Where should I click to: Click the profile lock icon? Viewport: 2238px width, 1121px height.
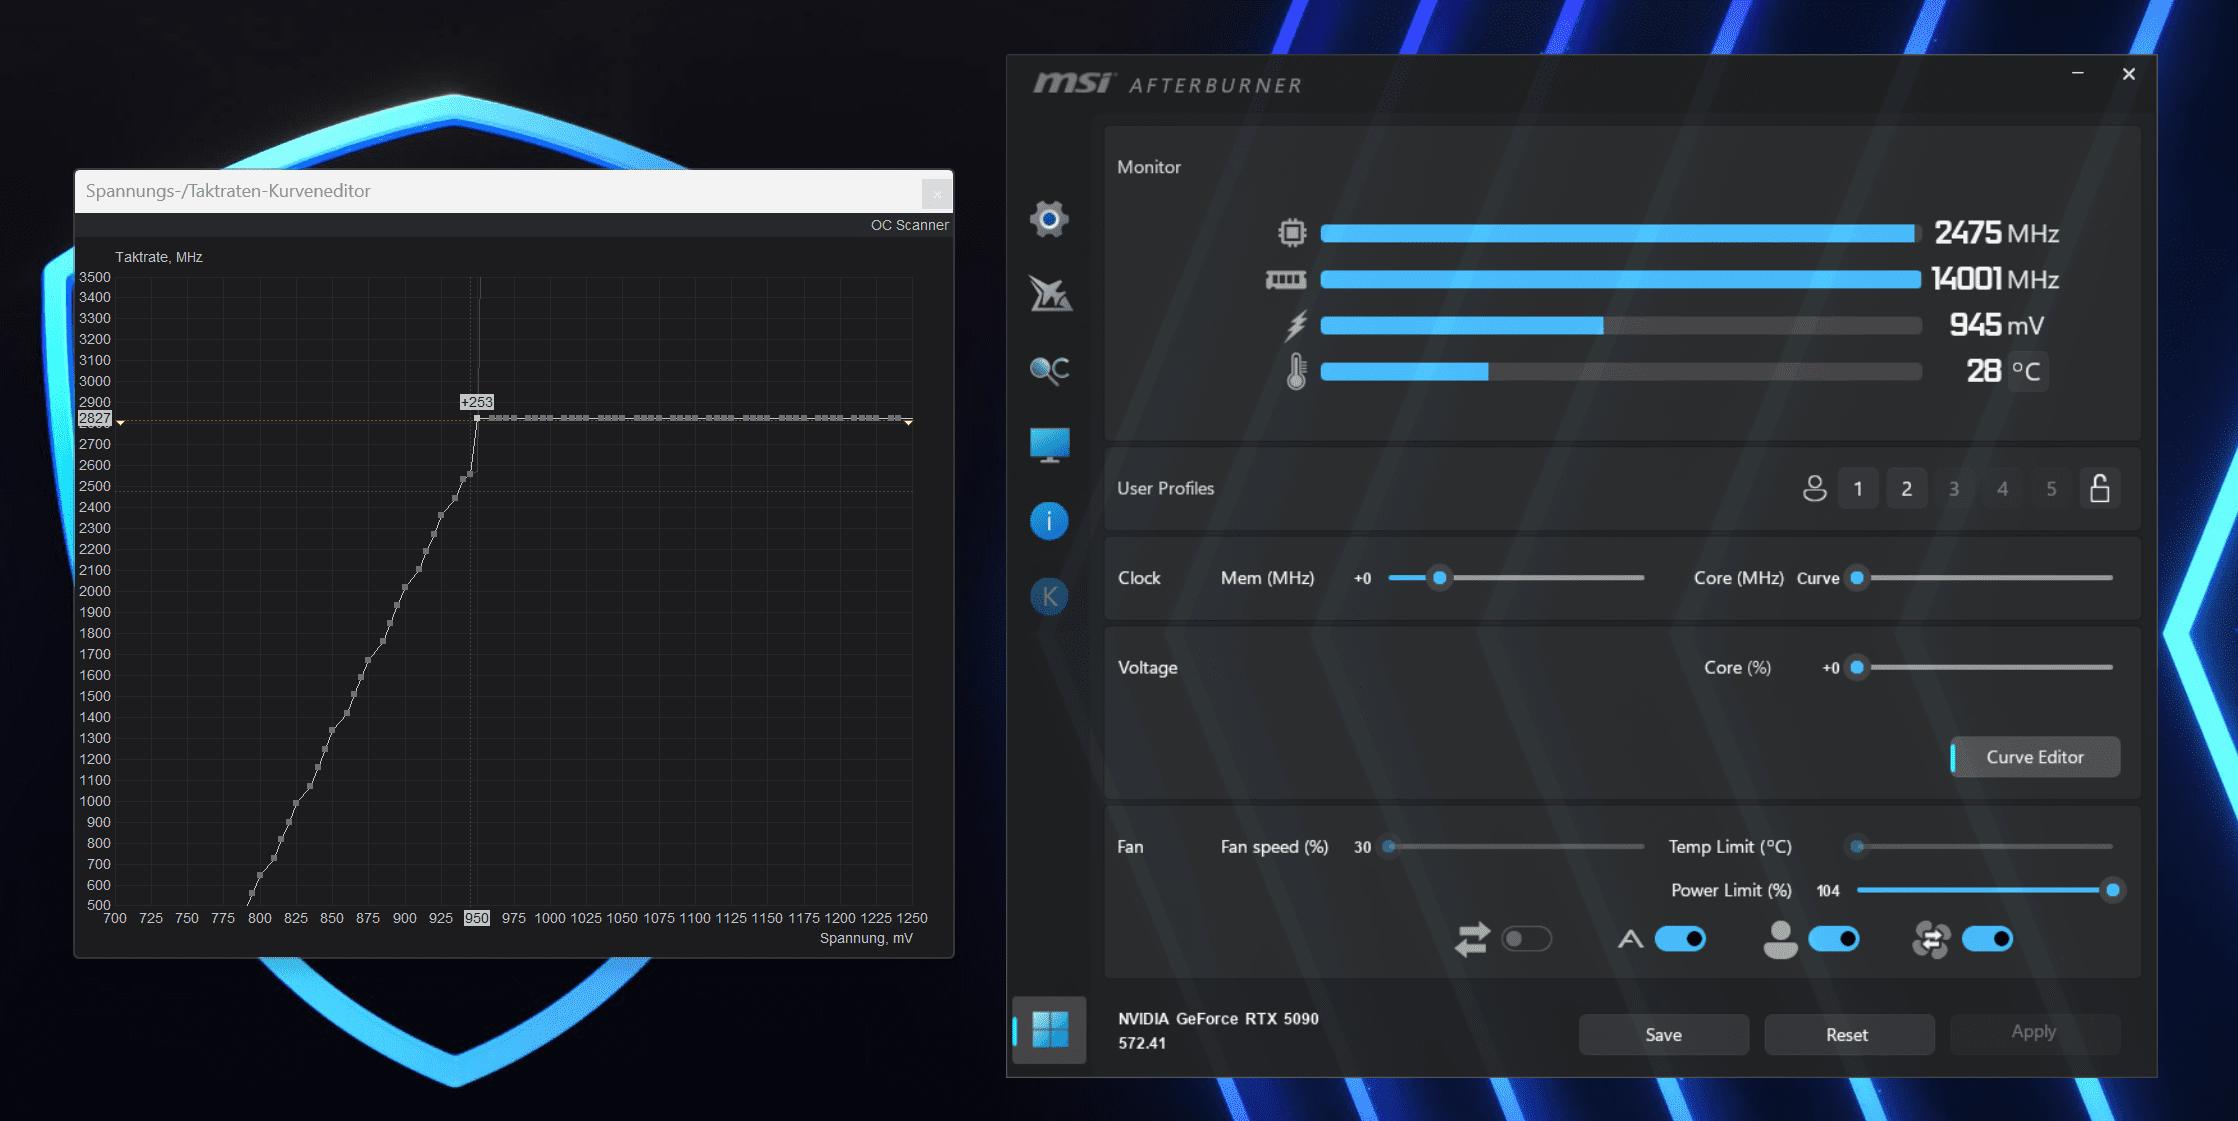coord(2099,488)
